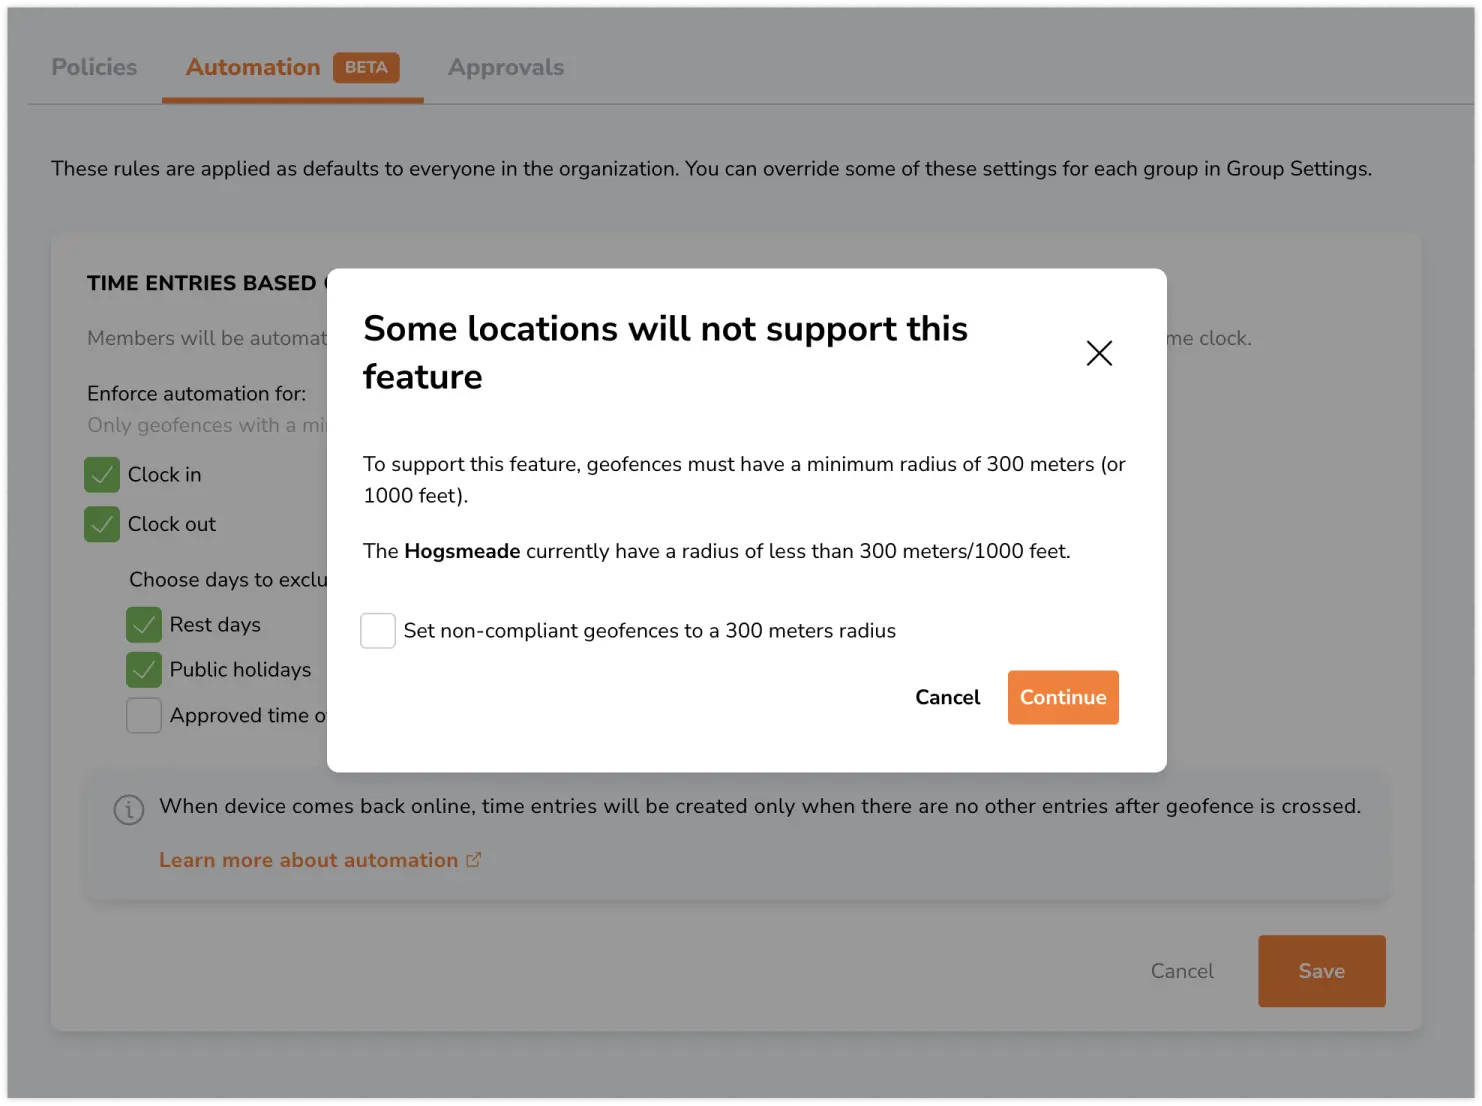Toggle the Clock out checkbox
The image size is (1482, 1106).
coord(102,524)
